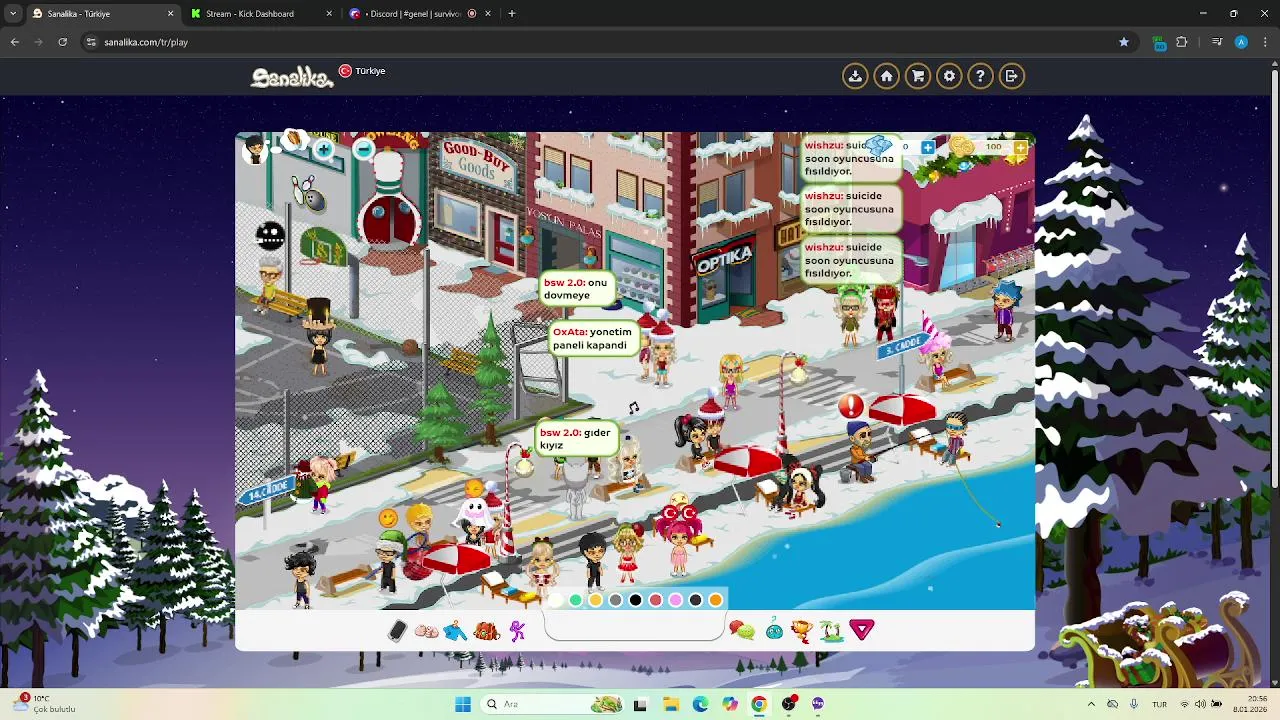Screen dimensions: 1280x720
Task: Select the red chat color swatch
Action: click(656, 600)
